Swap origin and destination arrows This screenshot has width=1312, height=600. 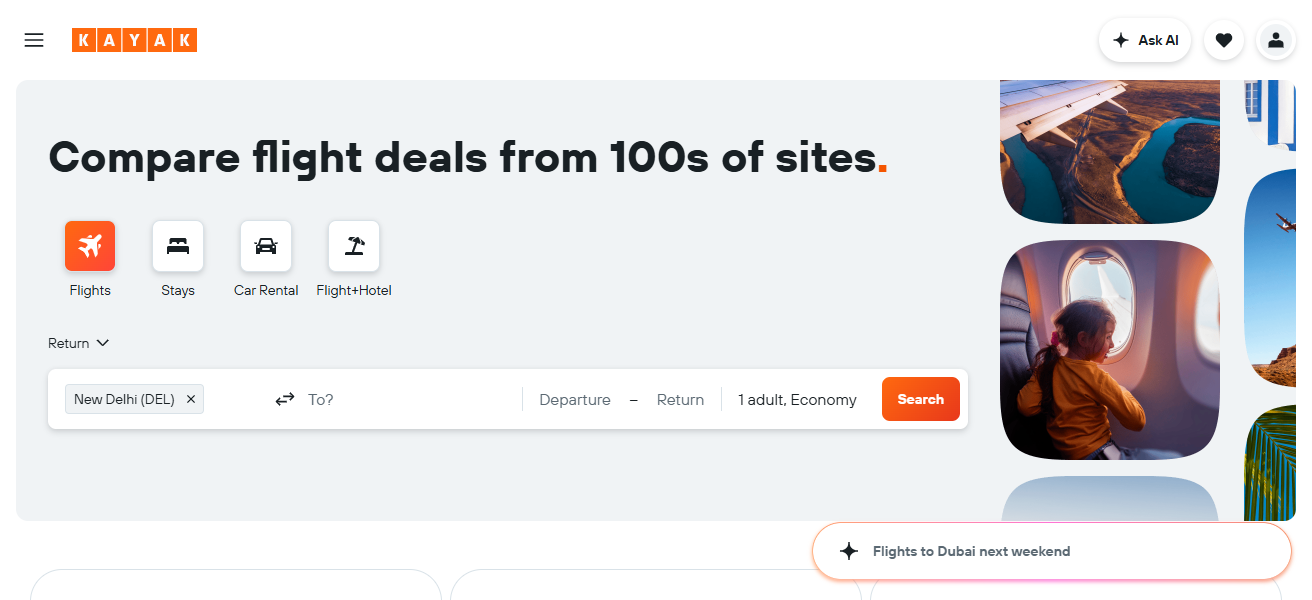click(x=285, y=399)
